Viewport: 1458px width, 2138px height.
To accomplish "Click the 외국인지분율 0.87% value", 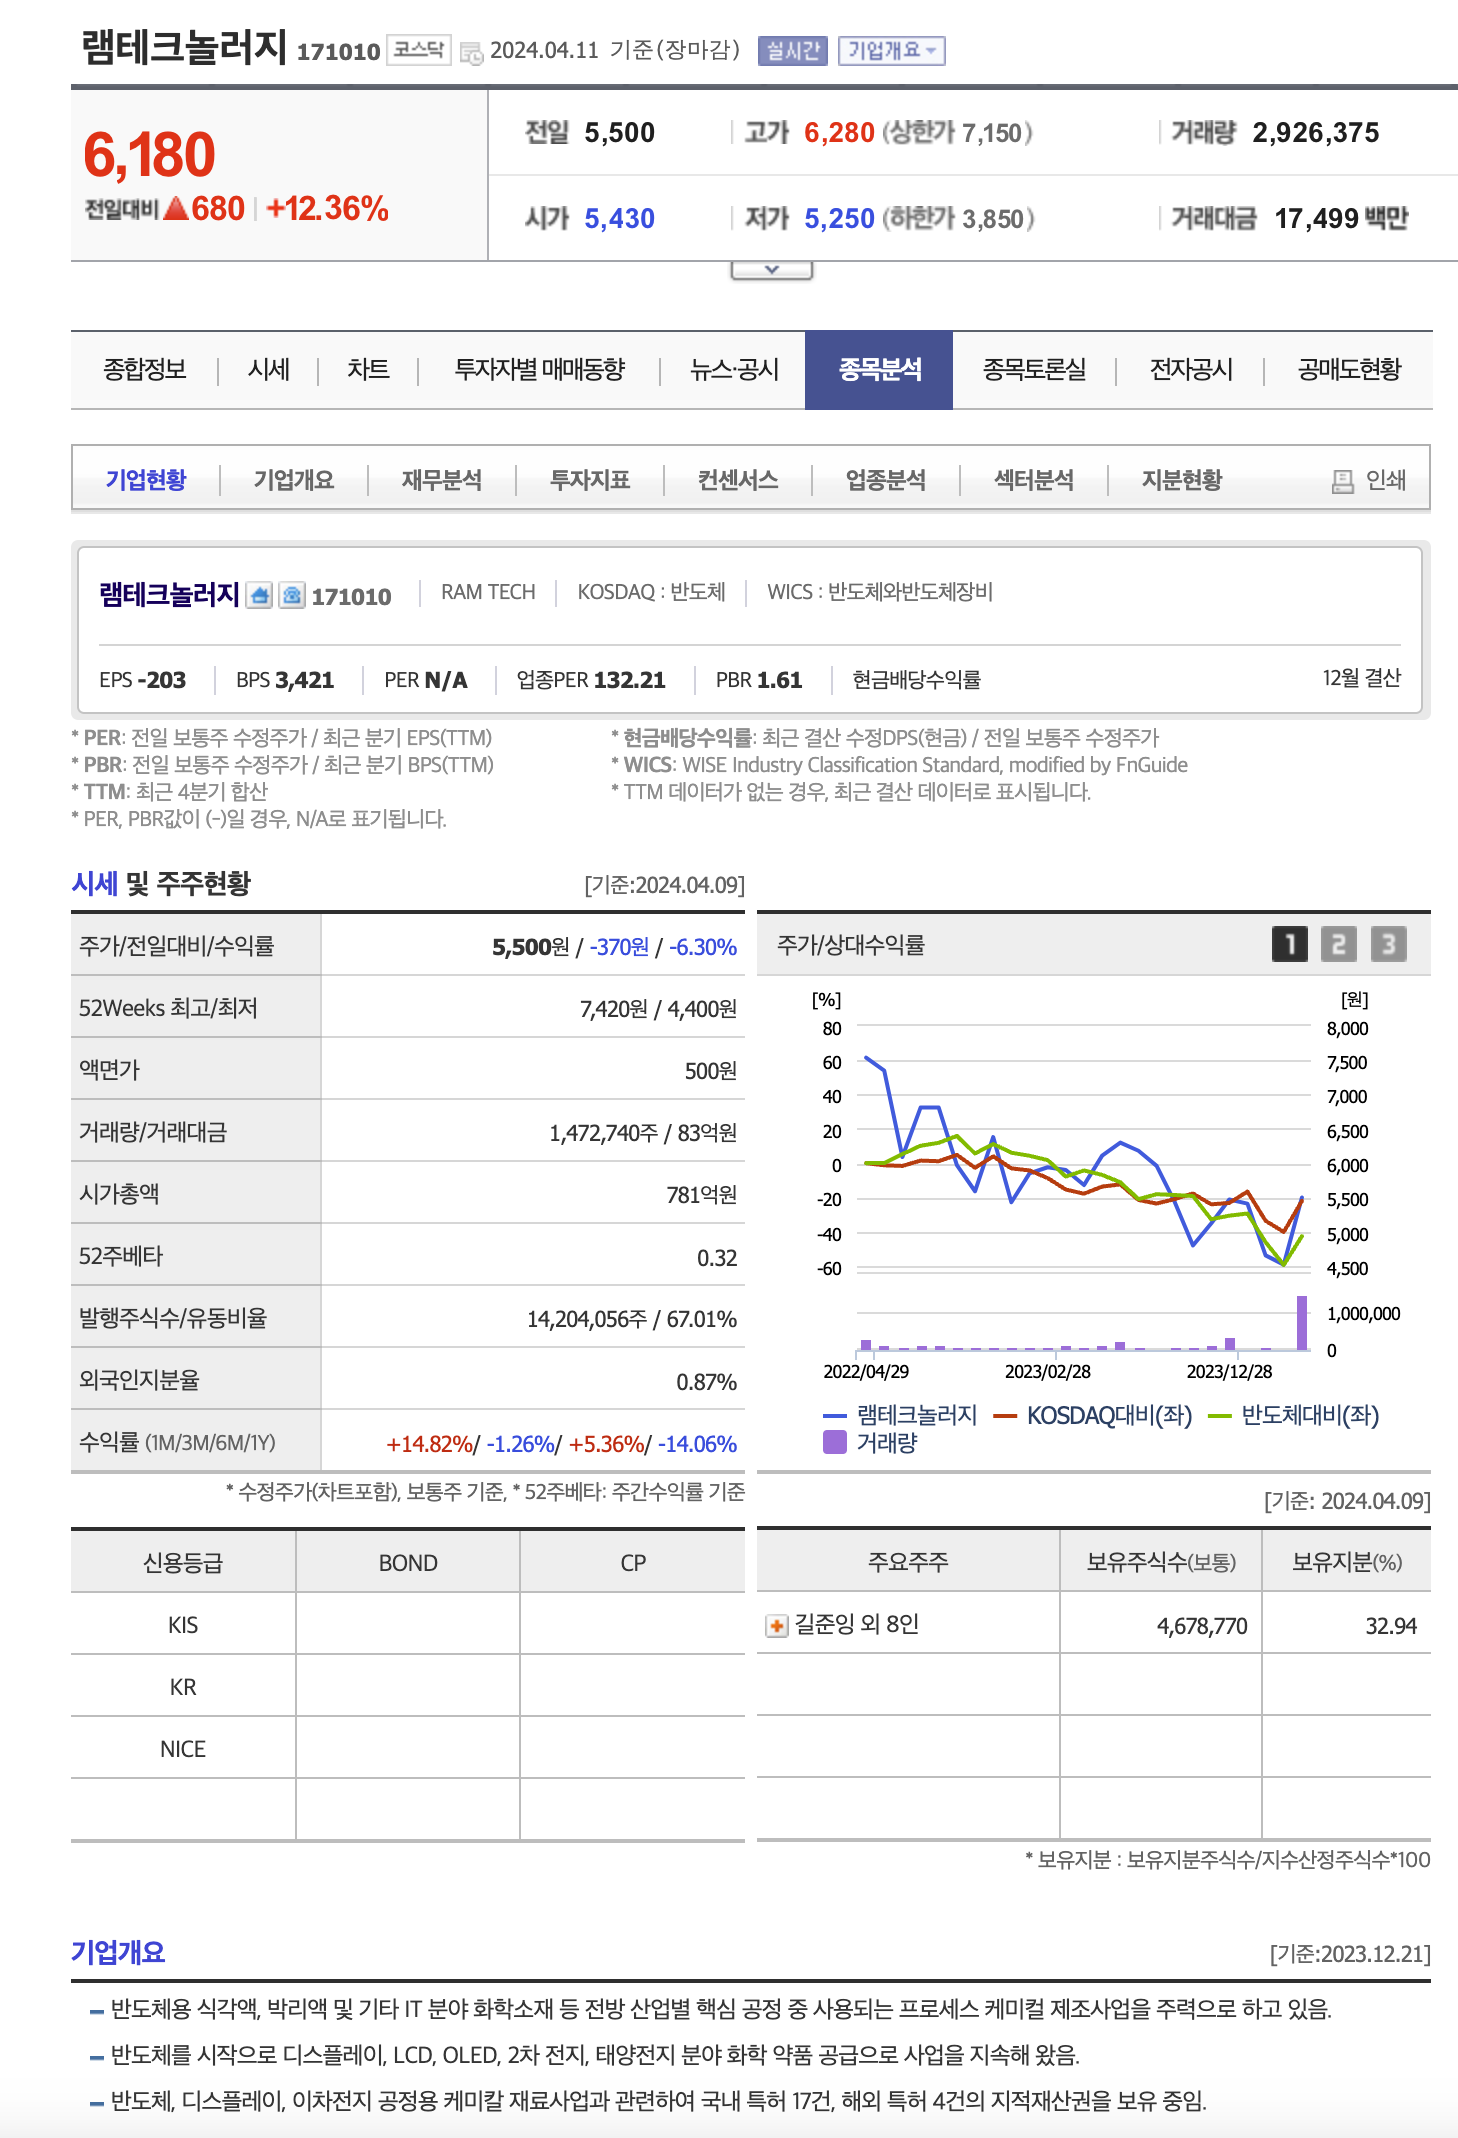I will point(707,1382).
